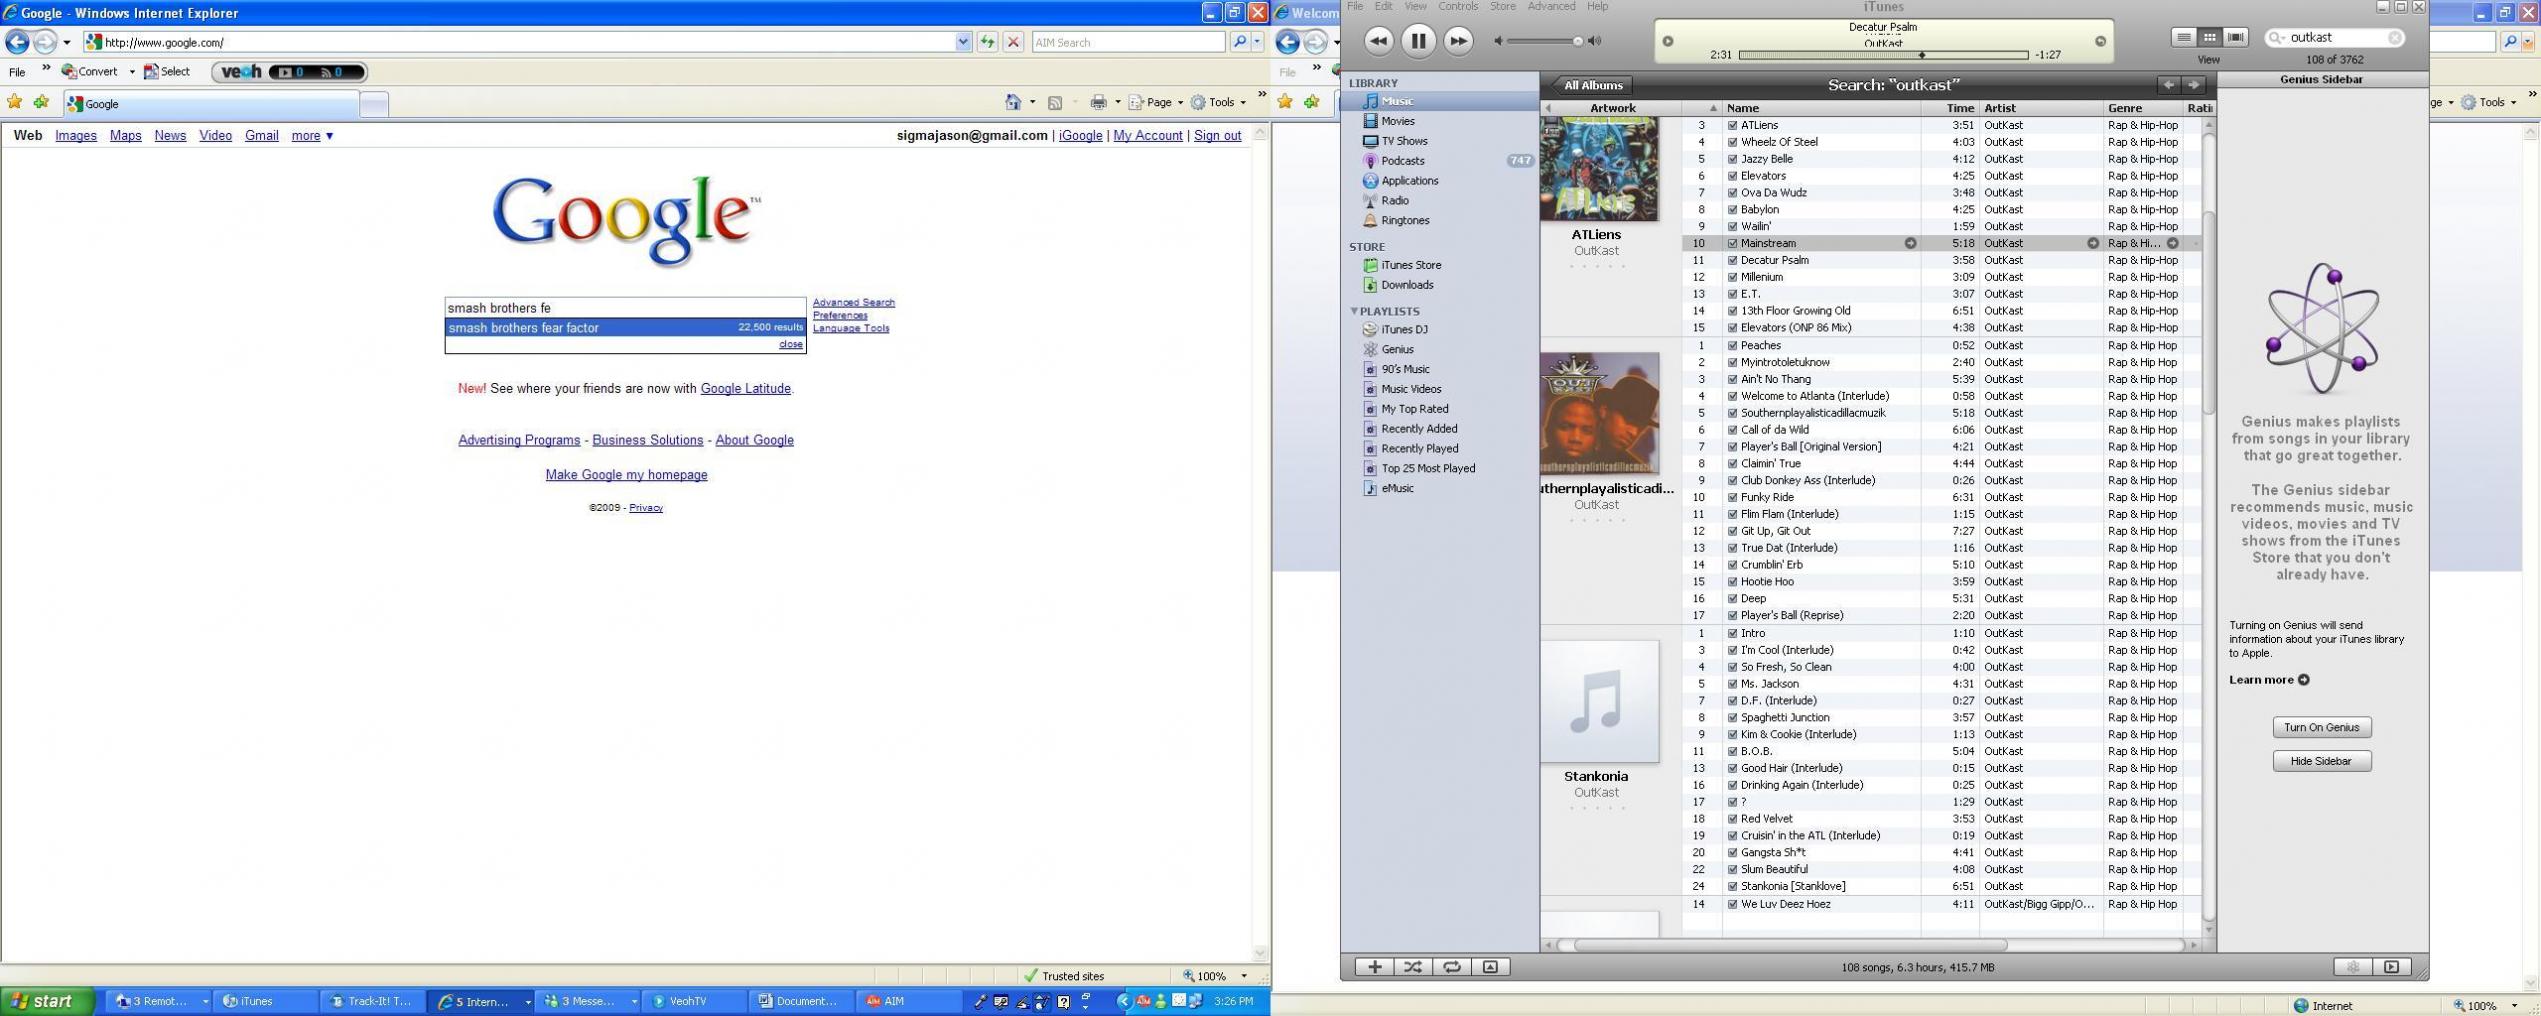
Task: Click the add playlist plus button
Action: [x=1374, y=967]
